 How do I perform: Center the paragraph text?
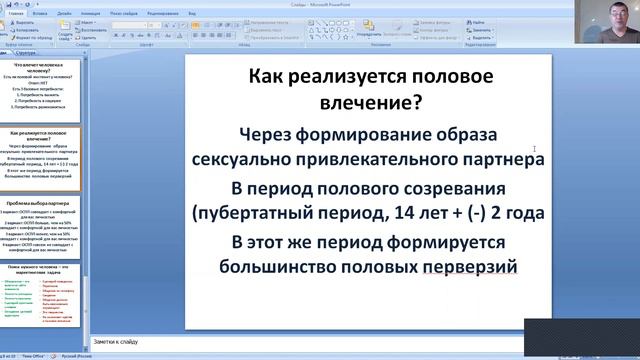click(x=203, y=36)
